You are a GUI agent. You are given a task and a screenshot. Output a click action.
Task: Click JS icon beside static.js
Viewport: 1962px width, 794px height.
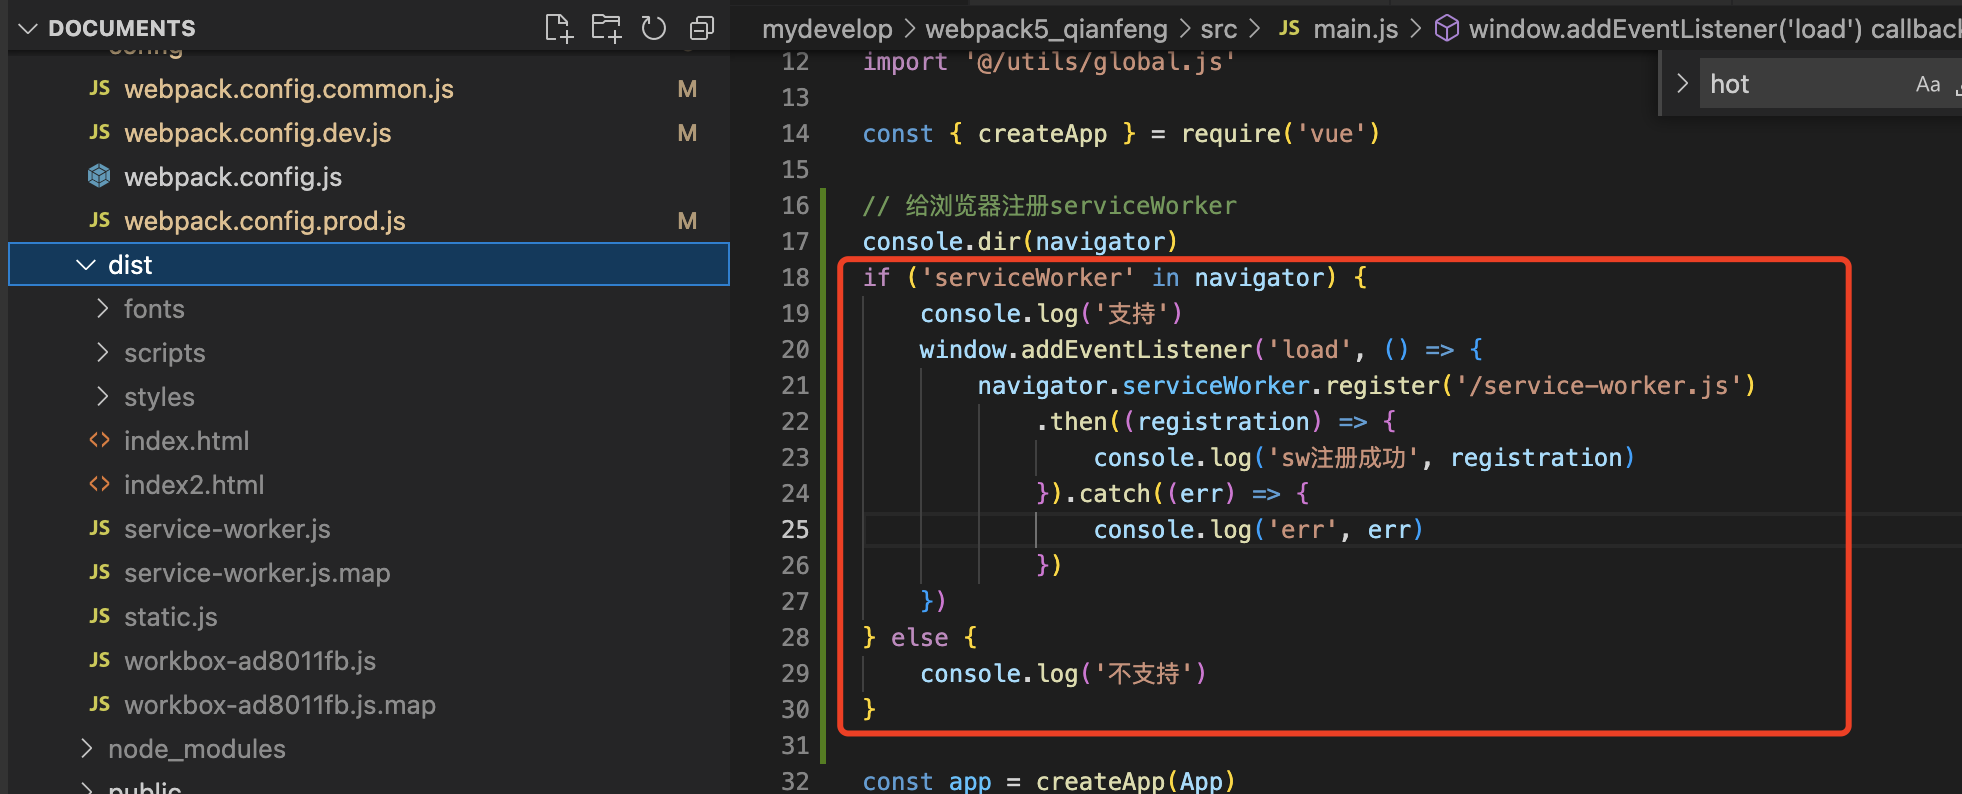point(99,616)
